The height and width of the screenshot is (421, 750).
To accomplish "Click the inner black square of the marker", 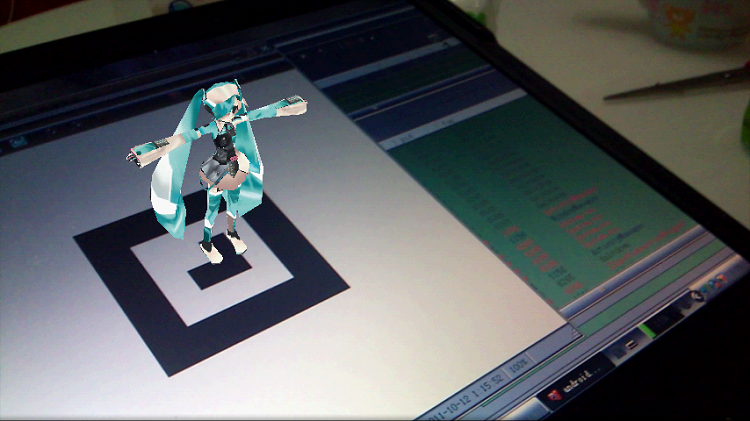I will 220,270.
